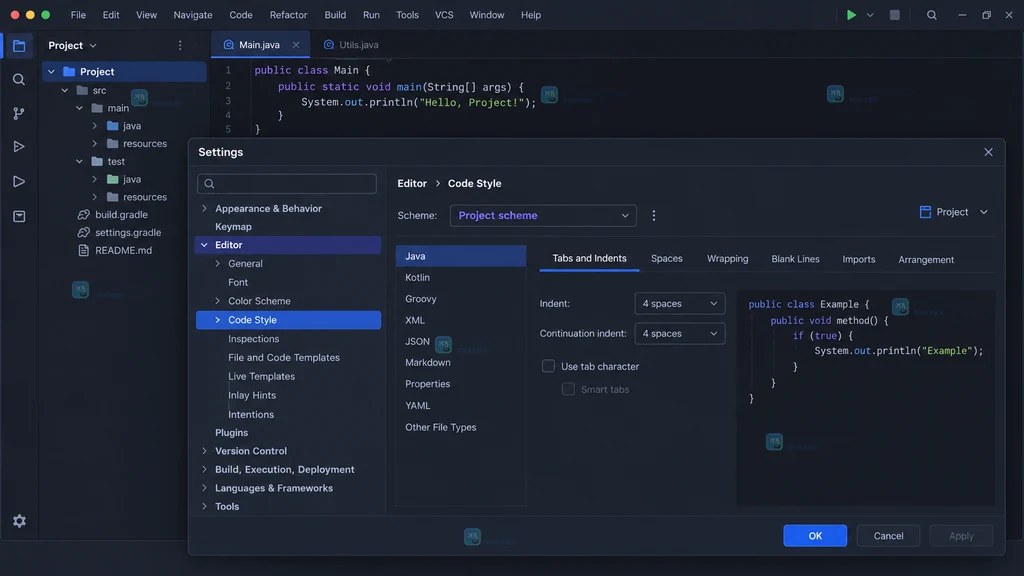The width and height of the screenshot is (1024, 576).
Task: Collapse the src folder in project tree
Action: coord(65,90)
